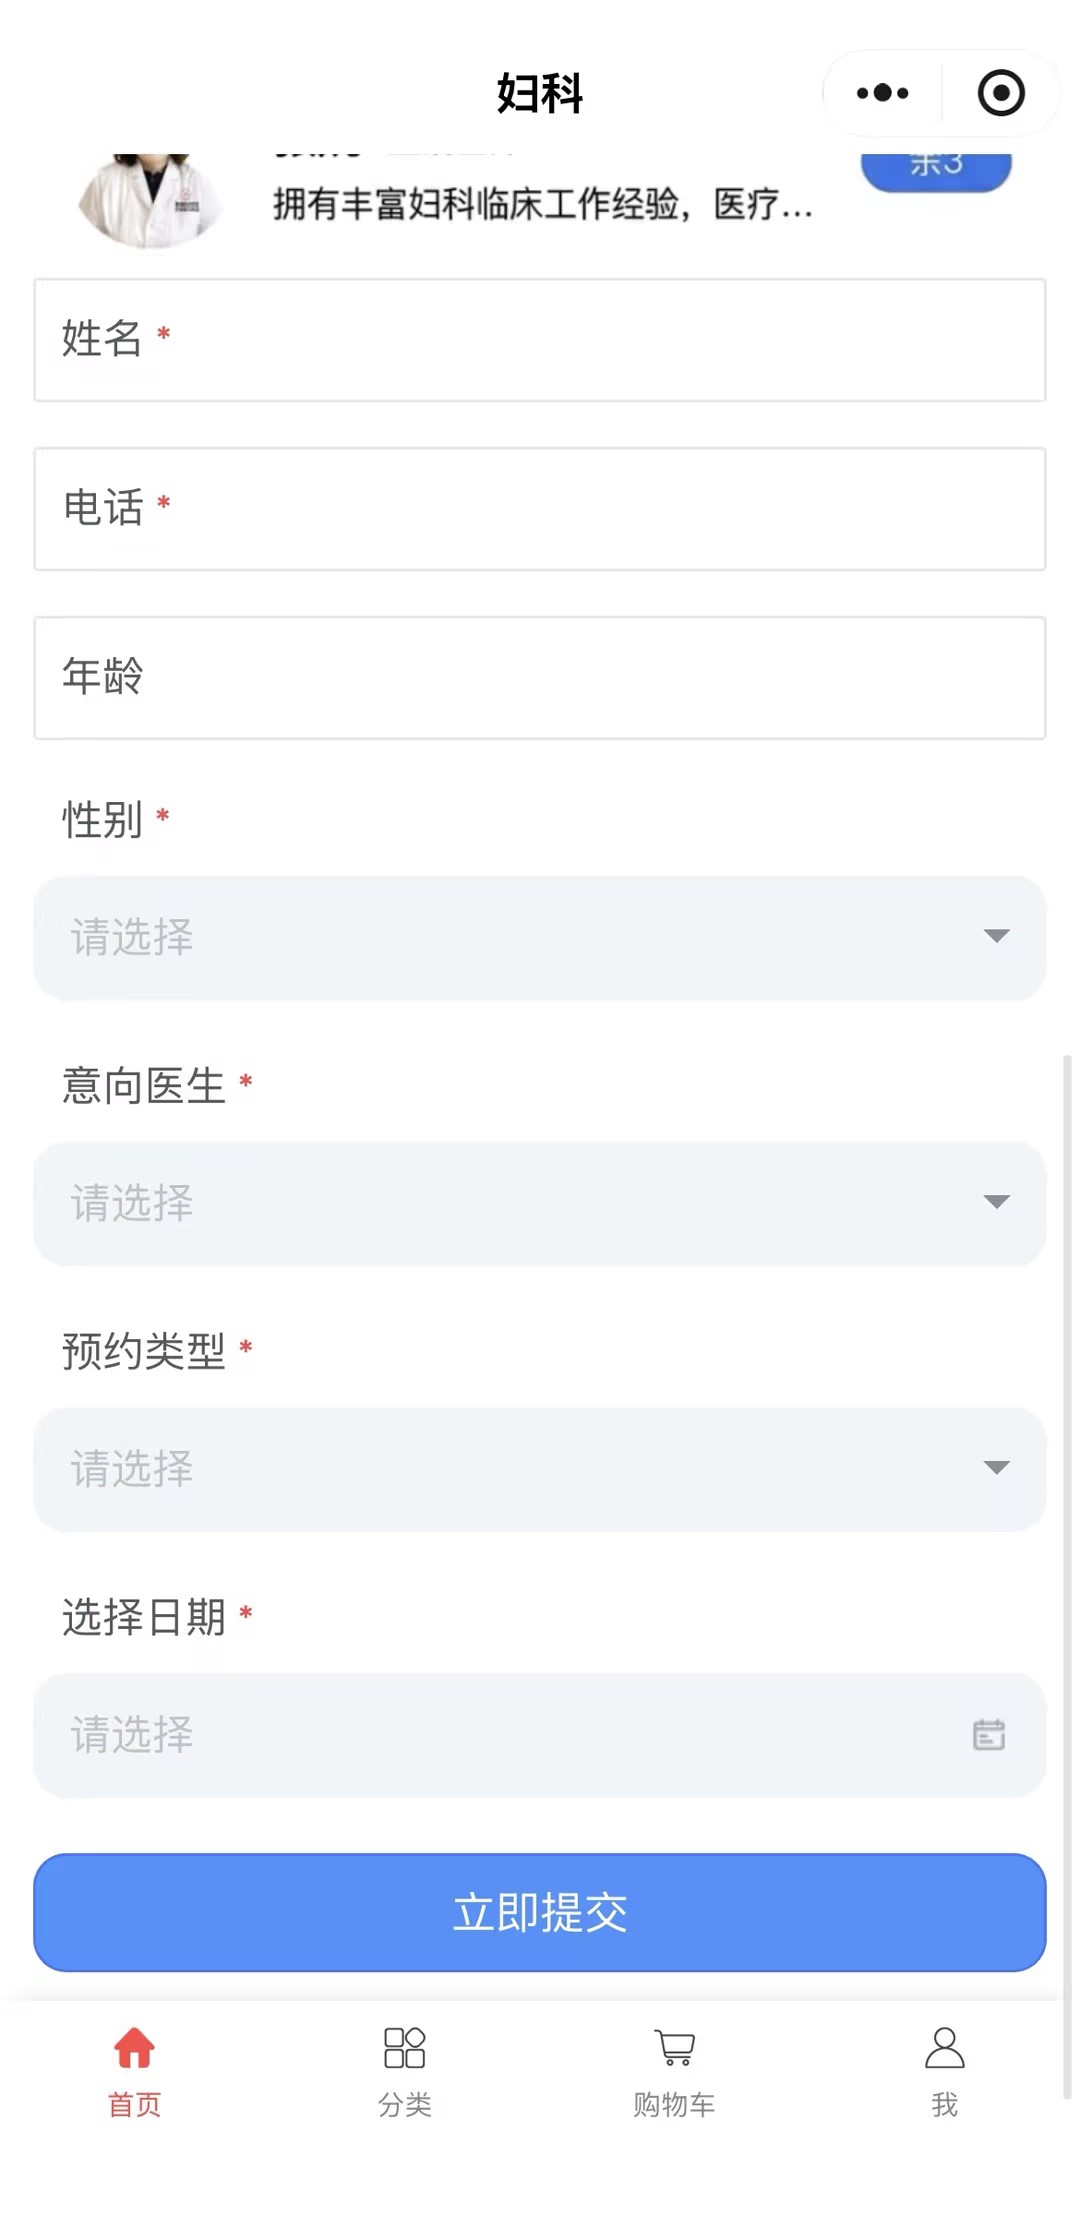Submit the form with 立即提交
Image resolution: width=1080 pixels, height=2239 pixels.
click(540, 1912)
